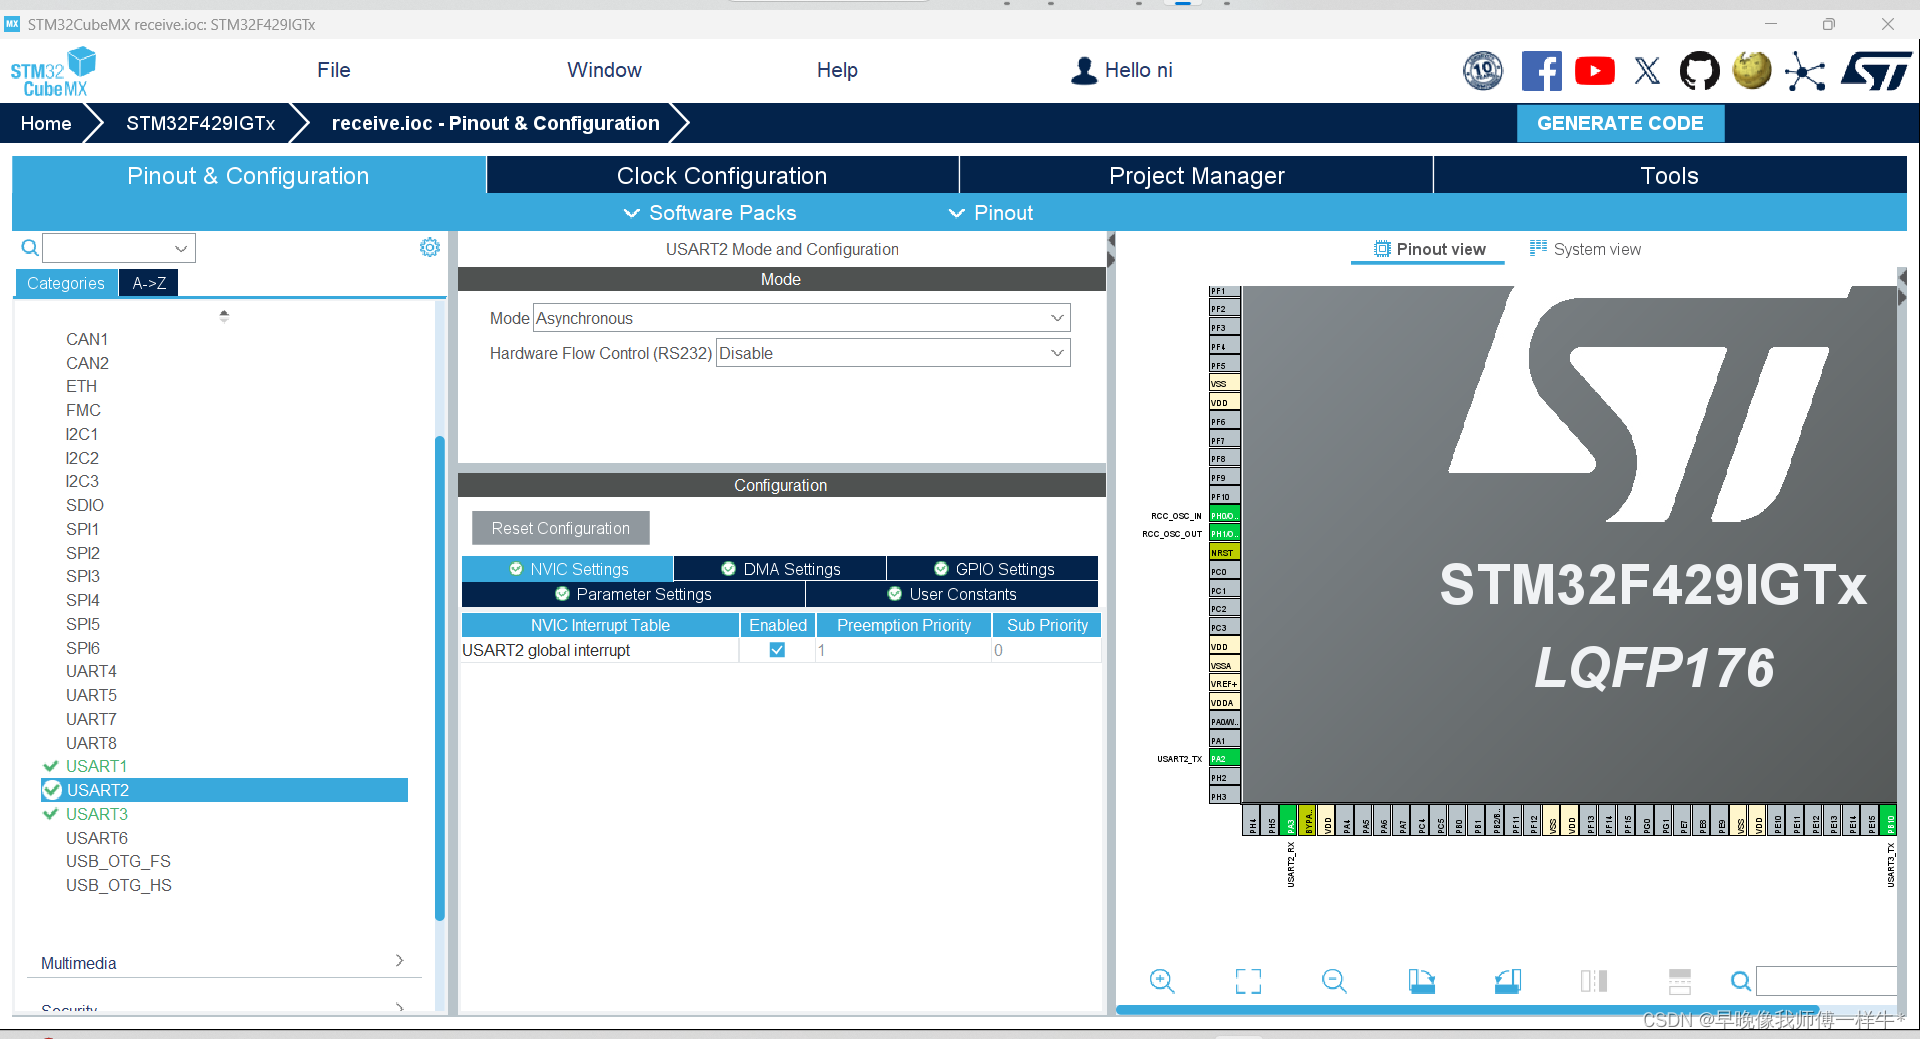Open the ST community globe icon
Viewport: 1920px width, 1039px height.
(x=1752, y=71)
